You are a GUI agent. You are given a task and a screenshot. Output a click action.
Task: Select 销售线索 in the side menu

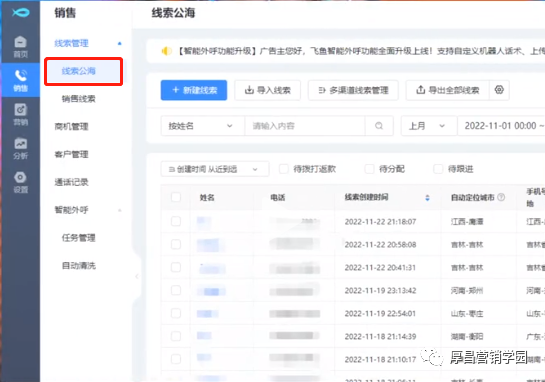pyautogui.click(x=79, y=99)
